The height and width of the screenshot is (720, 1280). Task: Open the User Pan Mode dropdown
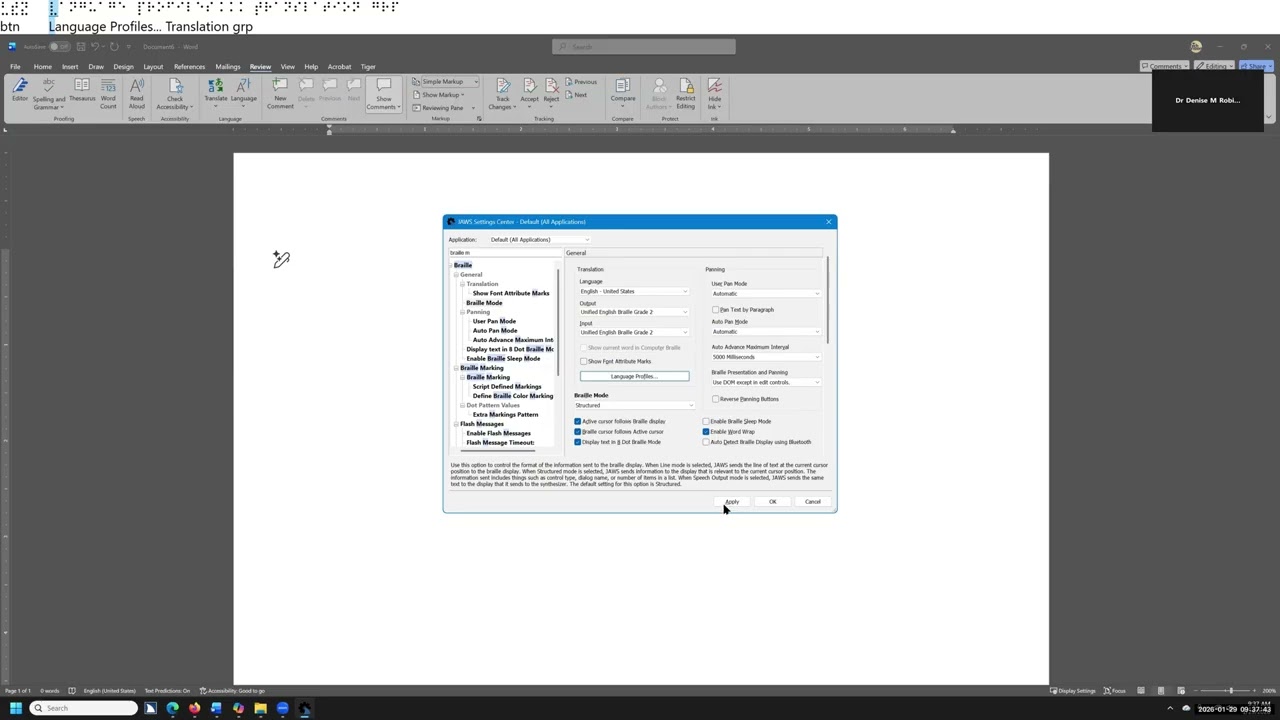[766, 294]
